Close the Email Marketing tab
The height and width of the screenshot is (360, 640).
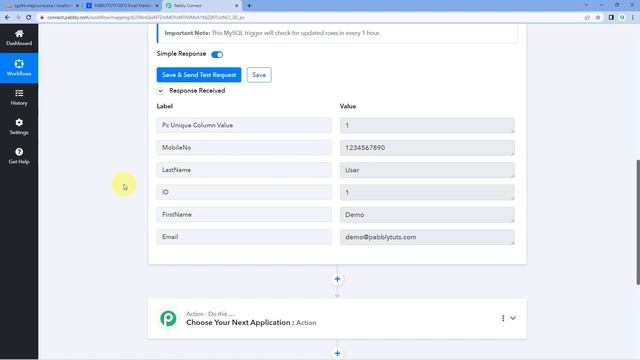coord(157,6)
